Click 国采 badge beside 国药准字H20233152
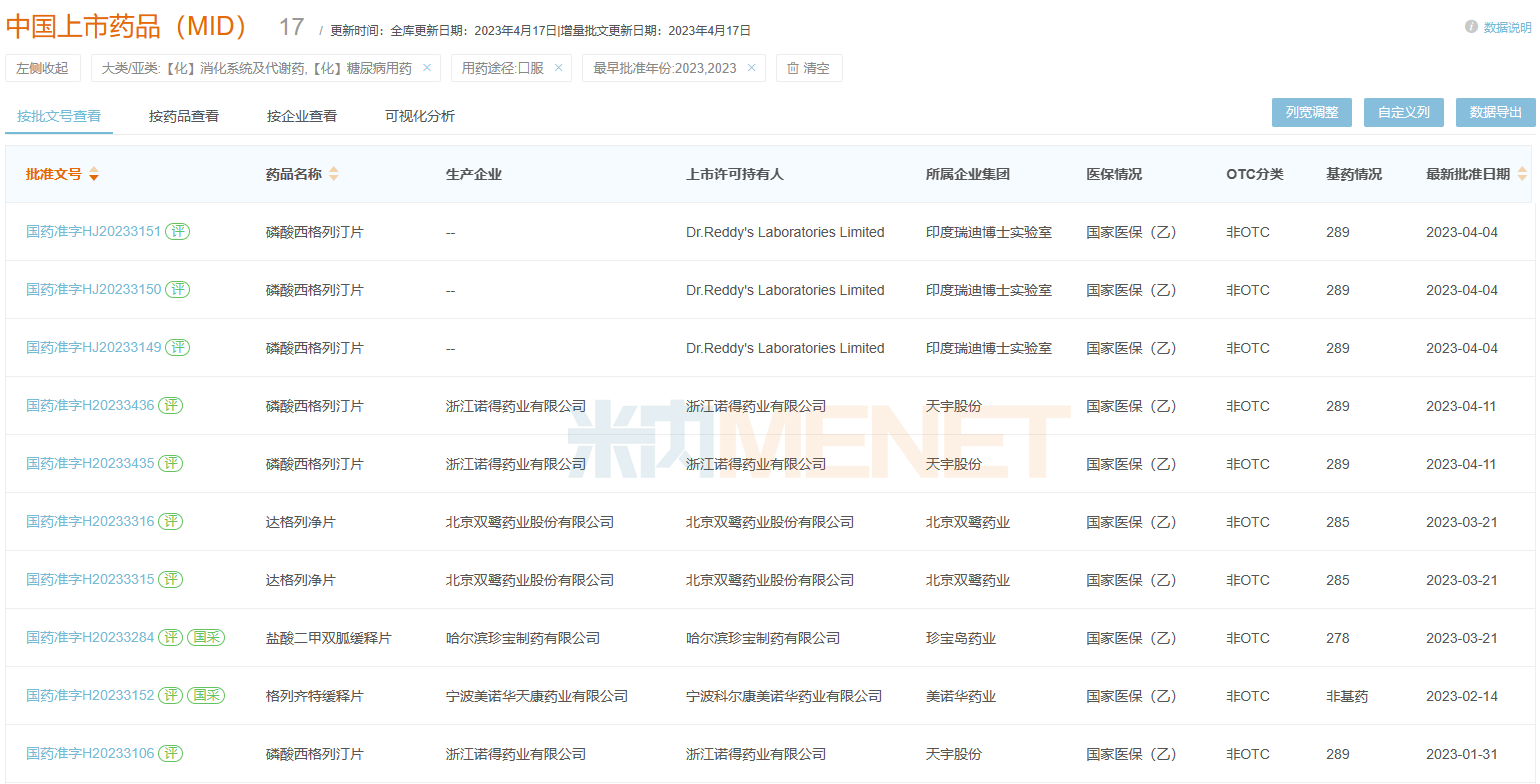 tap(206, 696)
